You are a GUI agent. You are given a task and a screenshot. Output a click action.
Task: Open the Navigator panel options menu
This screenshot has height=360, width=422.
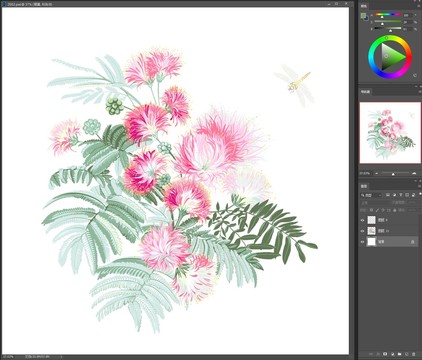(x=419, y=92)
